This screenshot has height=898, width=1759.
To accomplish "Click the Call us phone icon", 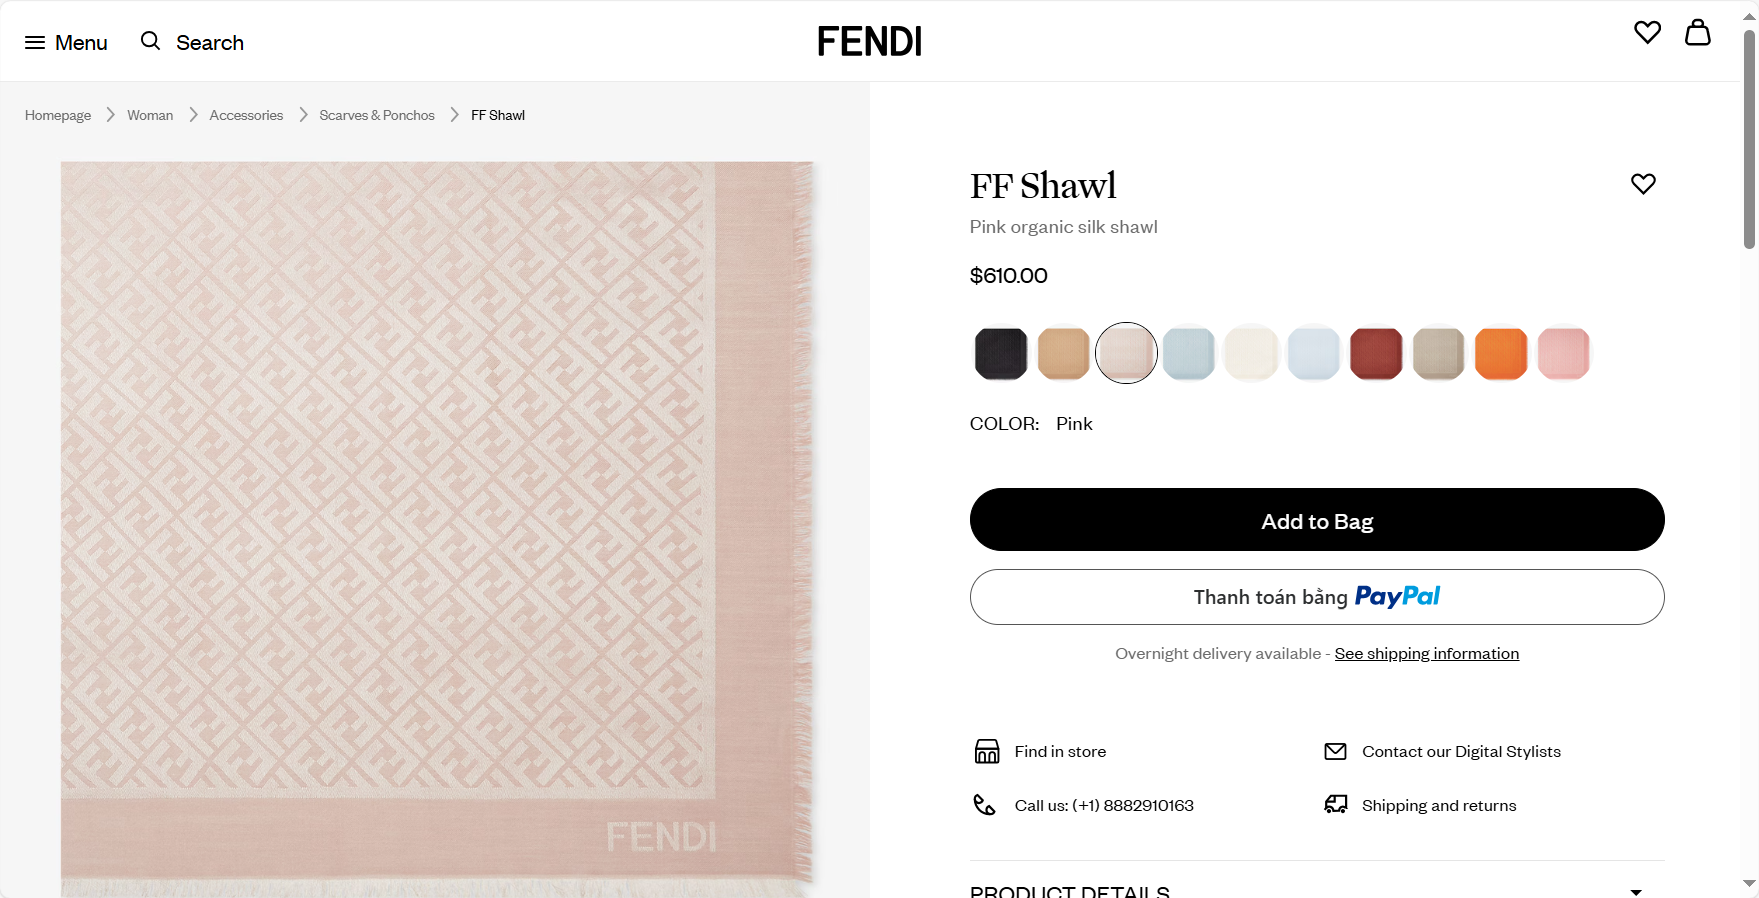I will 984,805.
